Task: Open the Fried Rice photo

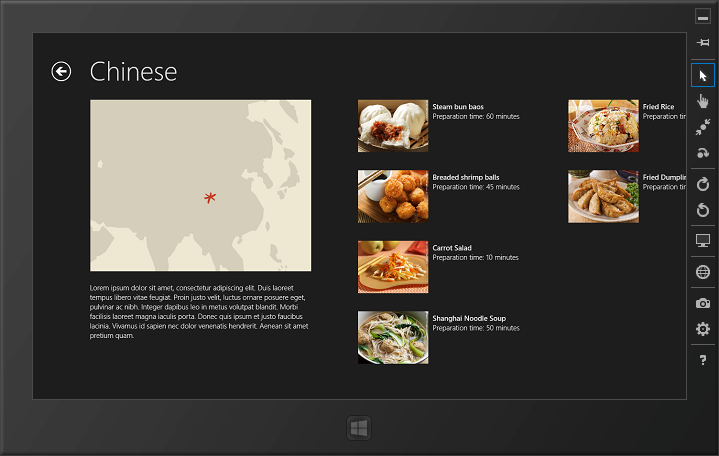Action: click(603, 126)
